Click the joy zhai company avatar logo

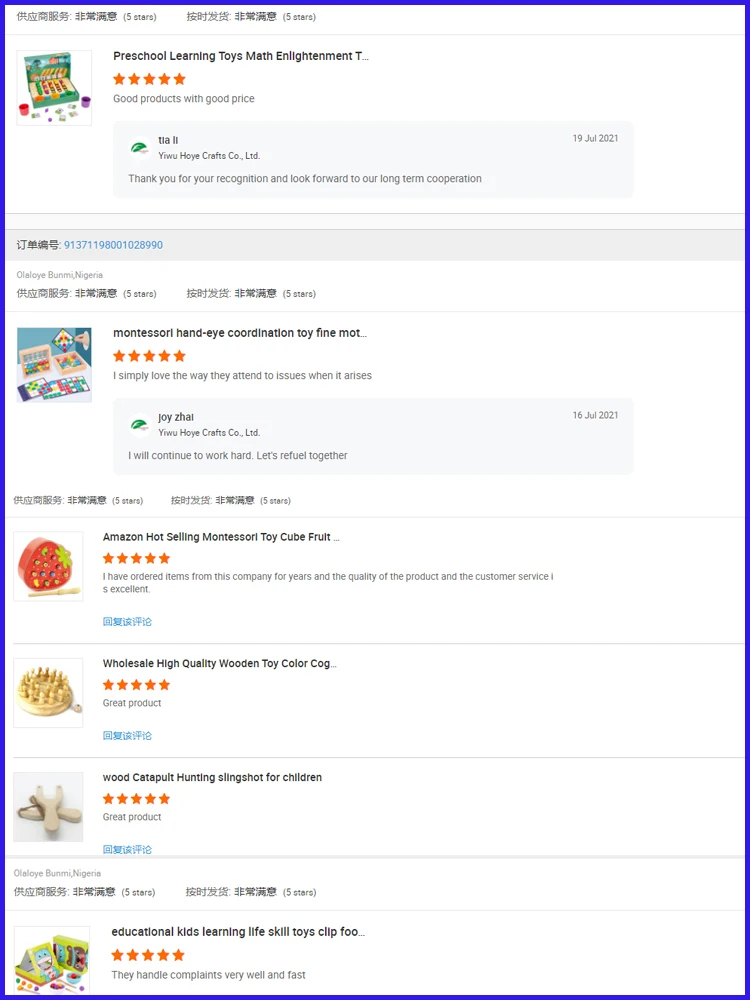pyautogui.click(x=139, y=425)
